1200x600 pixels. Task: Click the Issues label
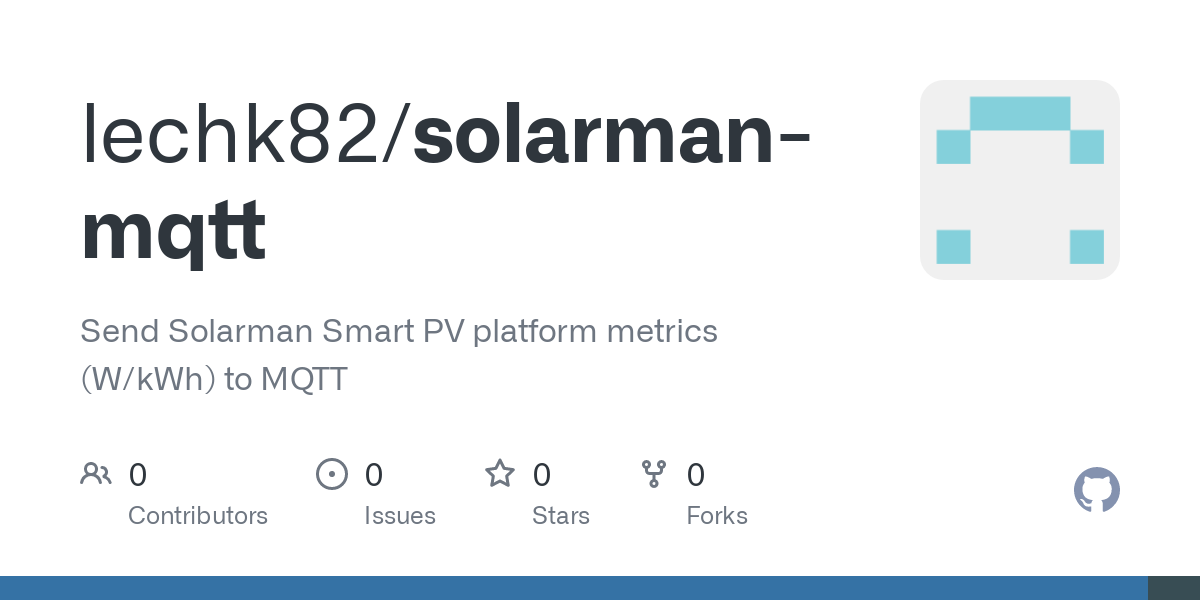tap(400, 516)
